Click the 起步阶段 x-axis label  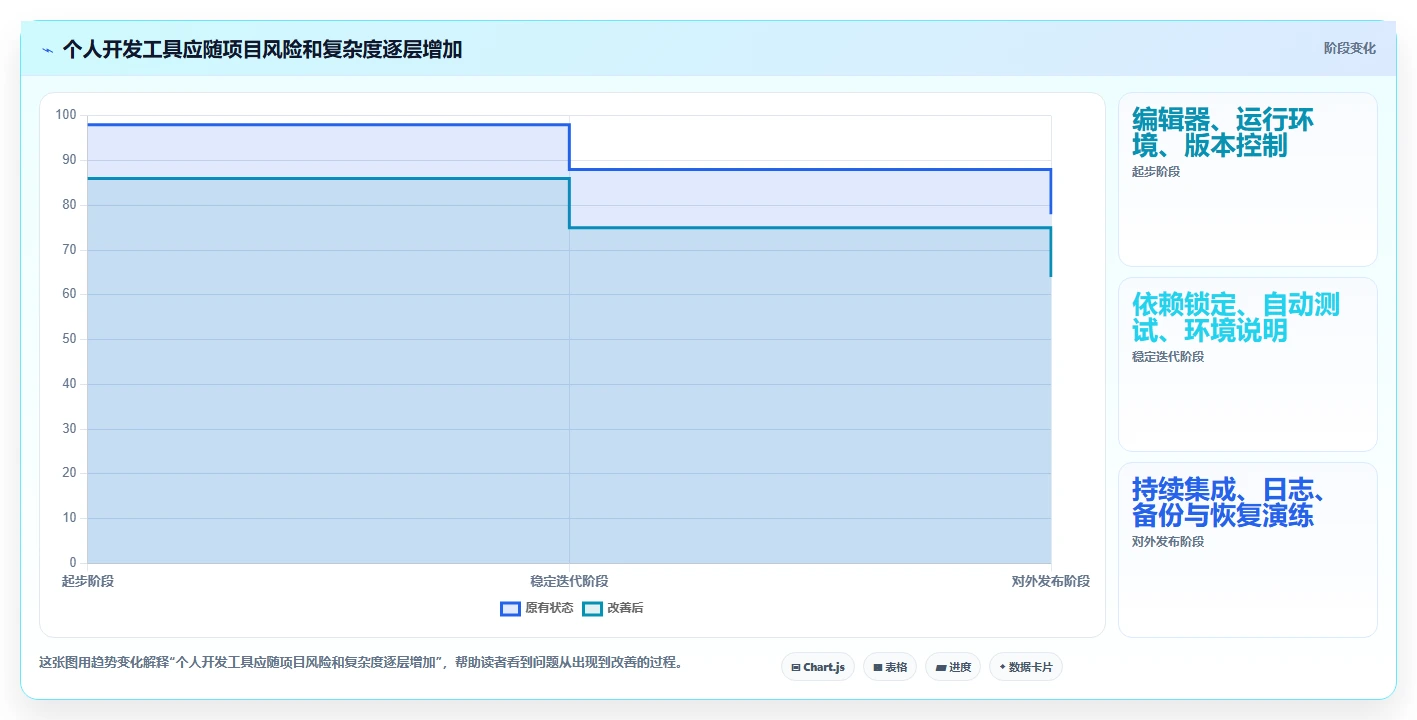(x=88, y=581)
